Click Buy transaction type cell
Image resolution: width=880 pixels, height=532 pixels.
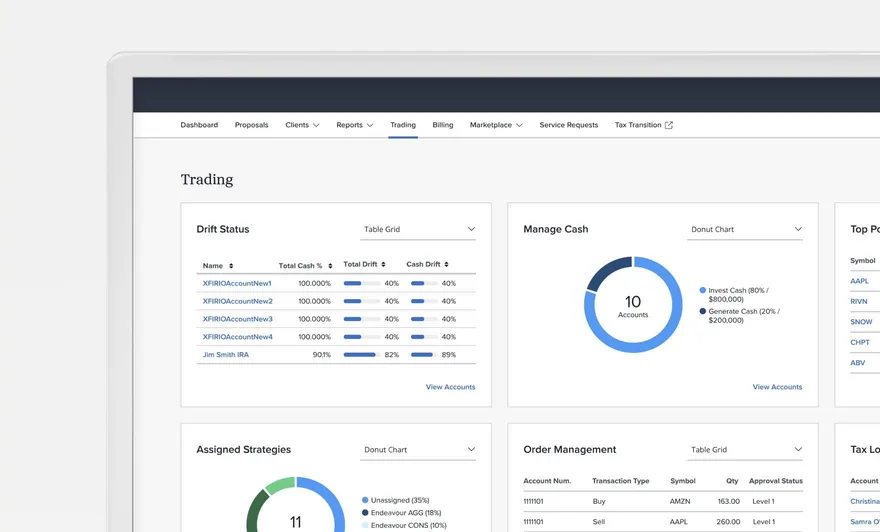point(599,501)
